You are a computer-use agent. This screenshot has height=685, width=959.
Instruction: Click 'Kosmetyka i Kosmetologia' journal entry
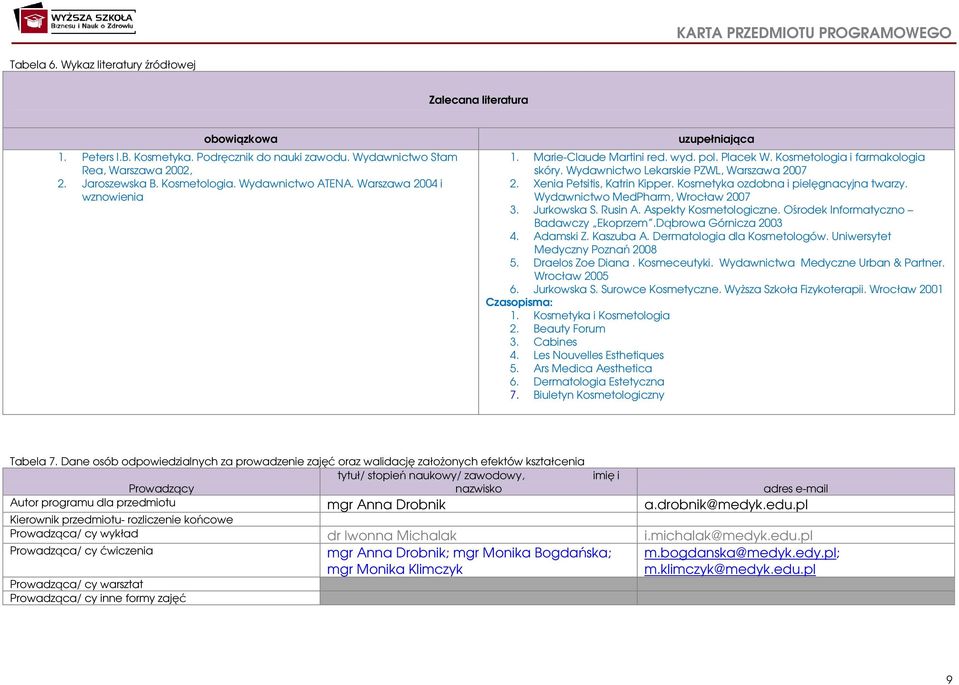601,316
